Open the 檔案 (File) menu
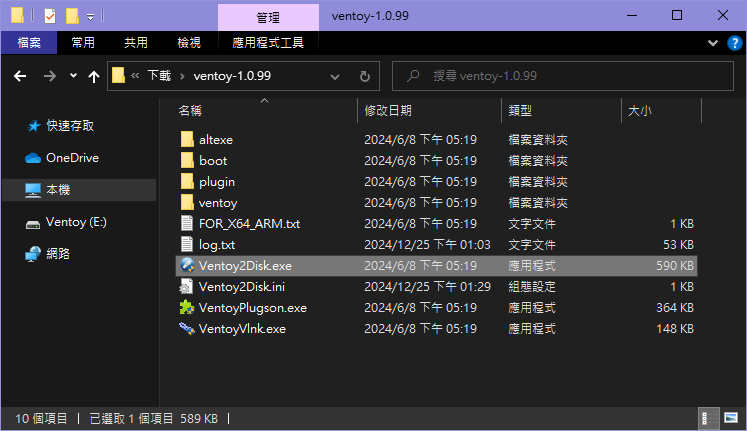Viewport: 747px width, 431px height. 29,43
